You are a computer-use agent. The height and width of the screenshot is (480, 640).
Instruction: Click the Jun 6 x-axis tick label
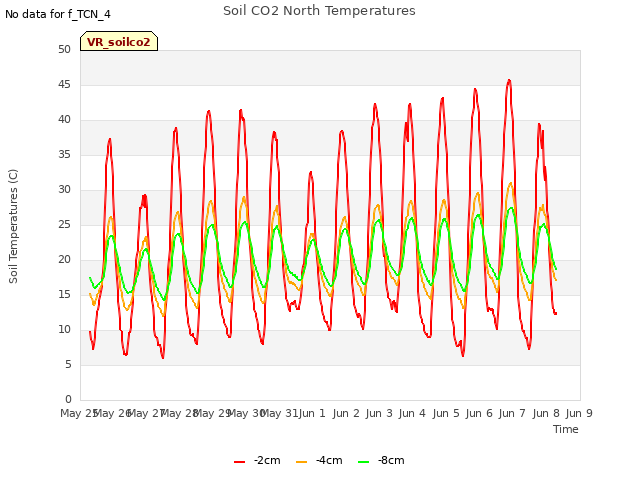pyautogui.click(x=479, y=413)
